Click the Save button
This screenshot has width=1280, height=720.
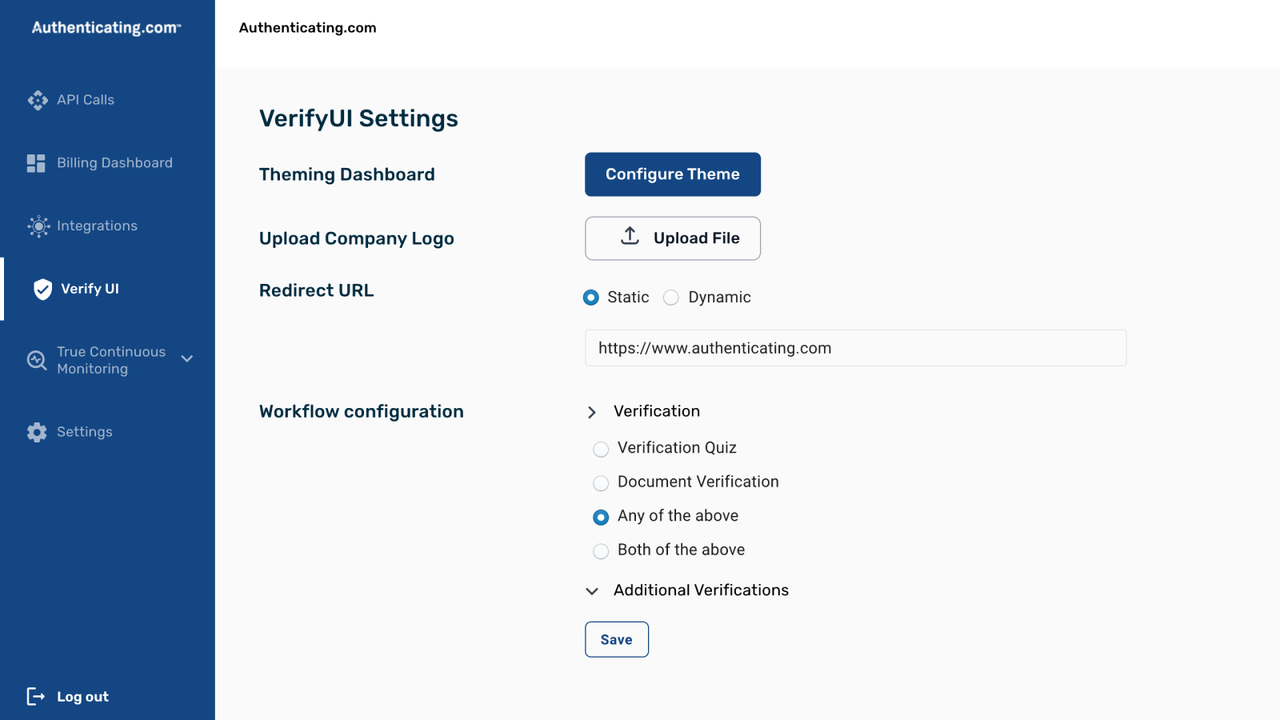click(617, 640)
